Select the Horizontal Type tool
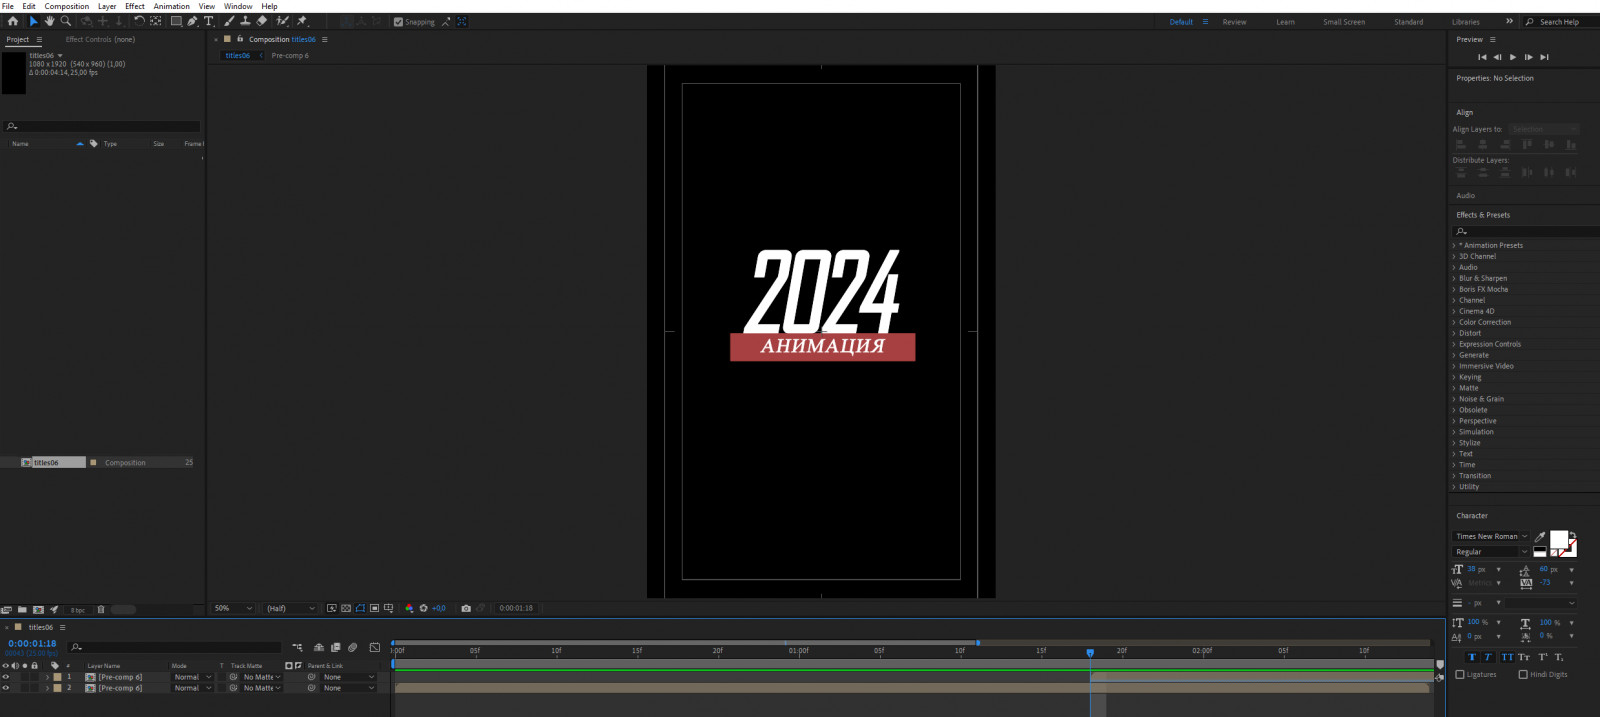The image size is (1600, 717). pos(208,21)
